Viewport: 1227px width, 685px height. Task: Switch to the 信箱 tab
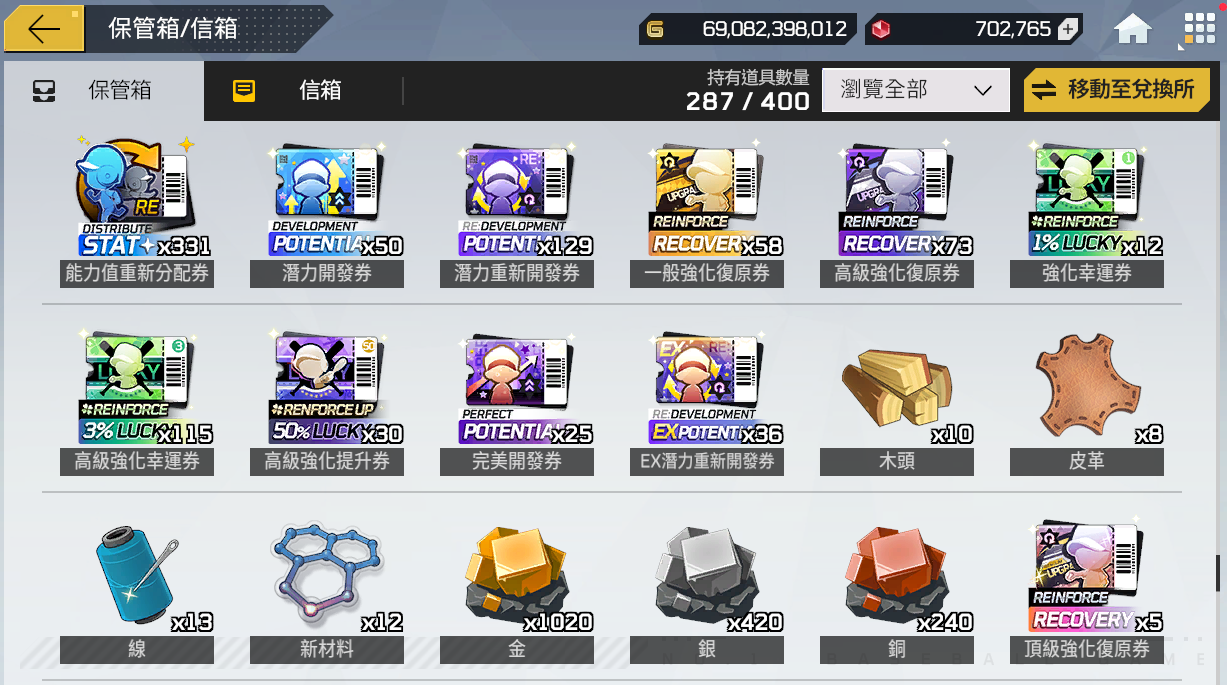[x=305, y=91]
